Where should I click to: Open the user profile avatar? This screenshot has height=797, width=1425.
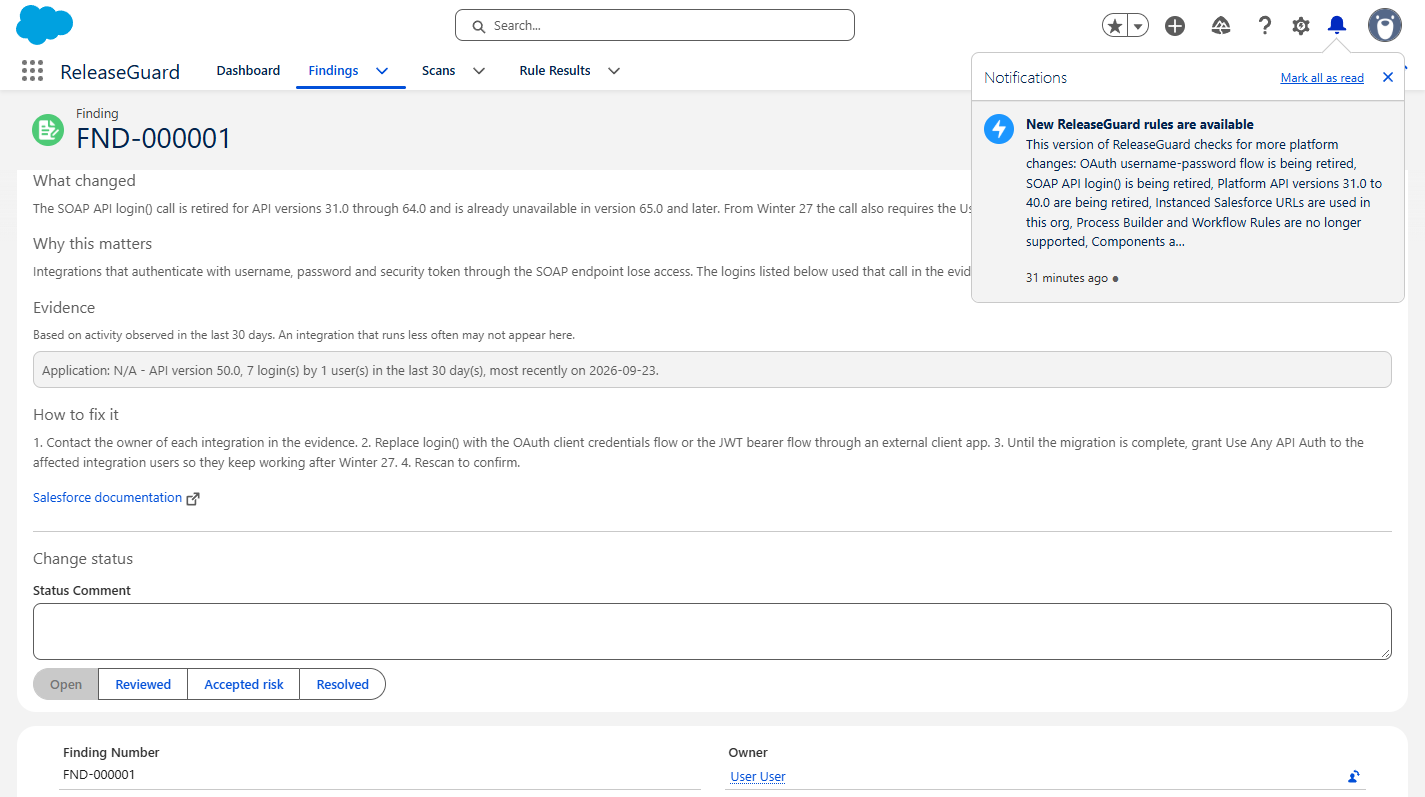click(x=1385, y=25)
